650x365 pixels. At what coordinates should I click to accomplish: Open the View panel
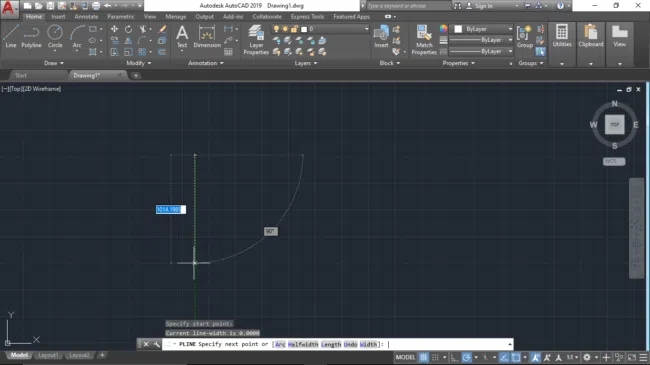pos(619,44)
